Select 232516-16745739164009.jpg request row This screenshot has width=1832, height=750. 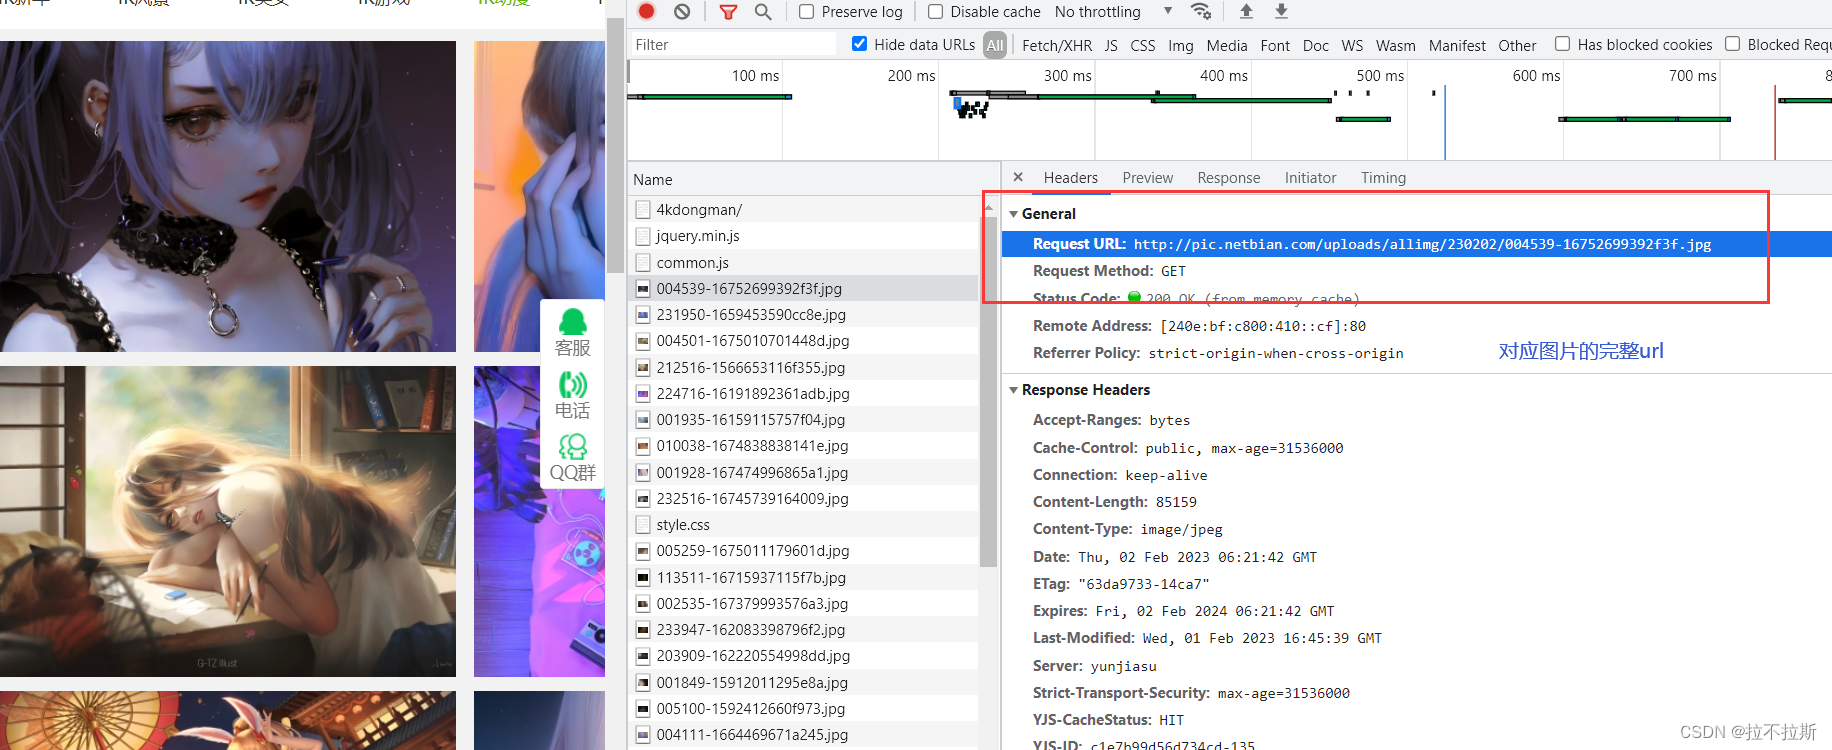coord(803,498)
